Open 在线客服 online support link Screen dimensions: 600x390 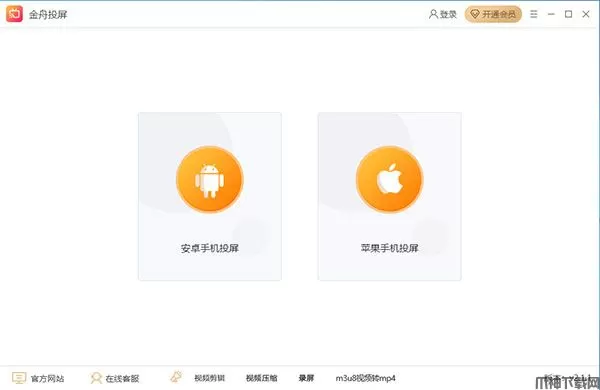coord(122,379)
